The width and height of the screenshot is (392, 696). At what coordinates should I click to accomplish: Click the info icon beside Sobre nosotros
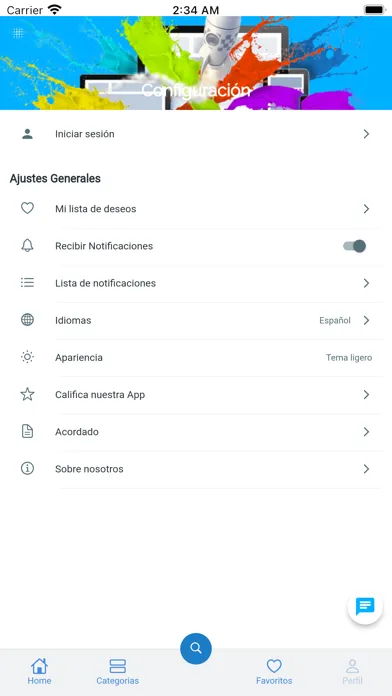coord(28,468)
